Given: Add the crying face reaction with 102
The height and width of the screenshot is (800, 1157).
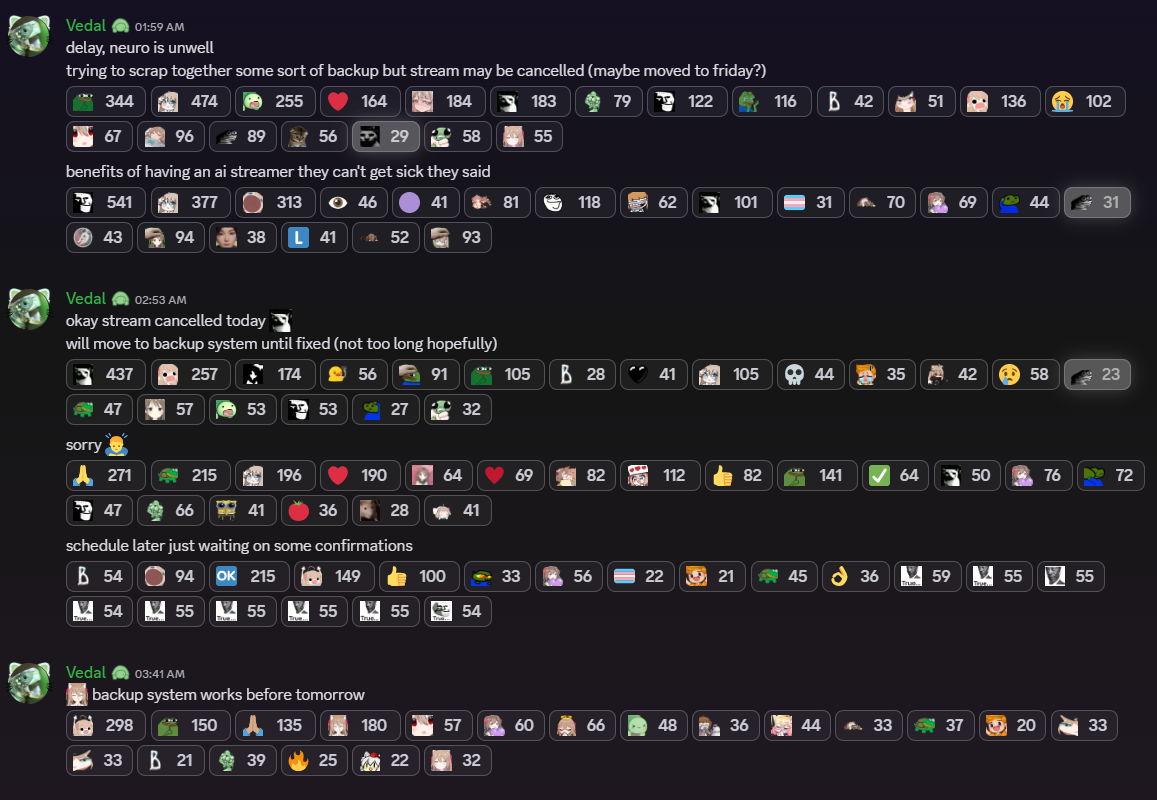Looking at the screenshot, I should pos(1085,102).
